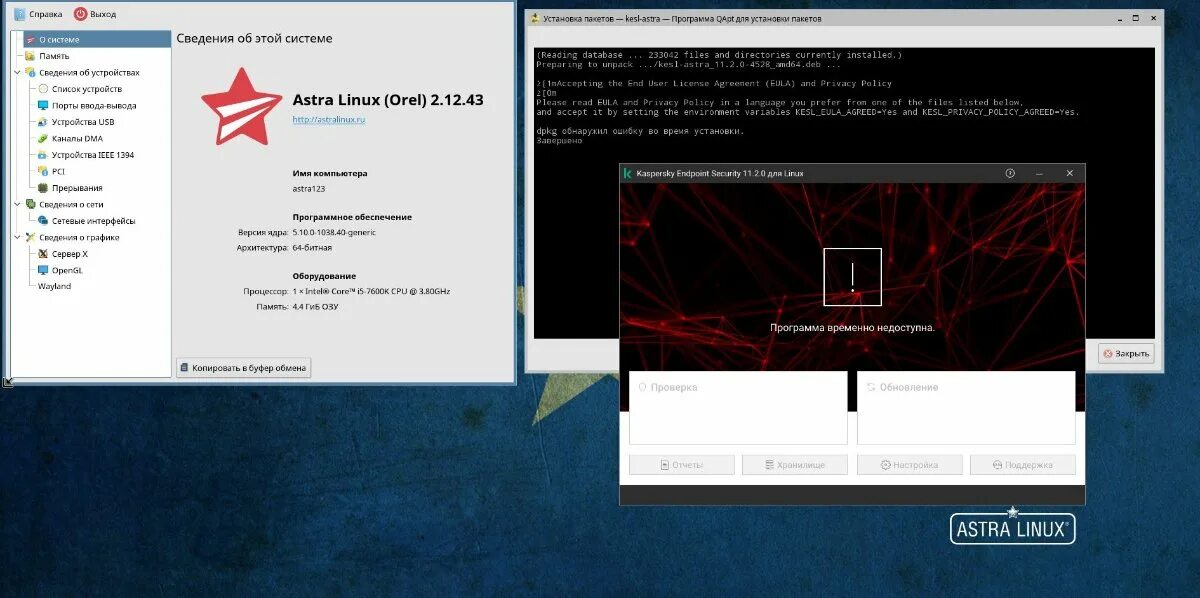Close the Kaspersky Endpoint Security window
This screenshot has width=1200, height=598.
(x=1069, y=173)
